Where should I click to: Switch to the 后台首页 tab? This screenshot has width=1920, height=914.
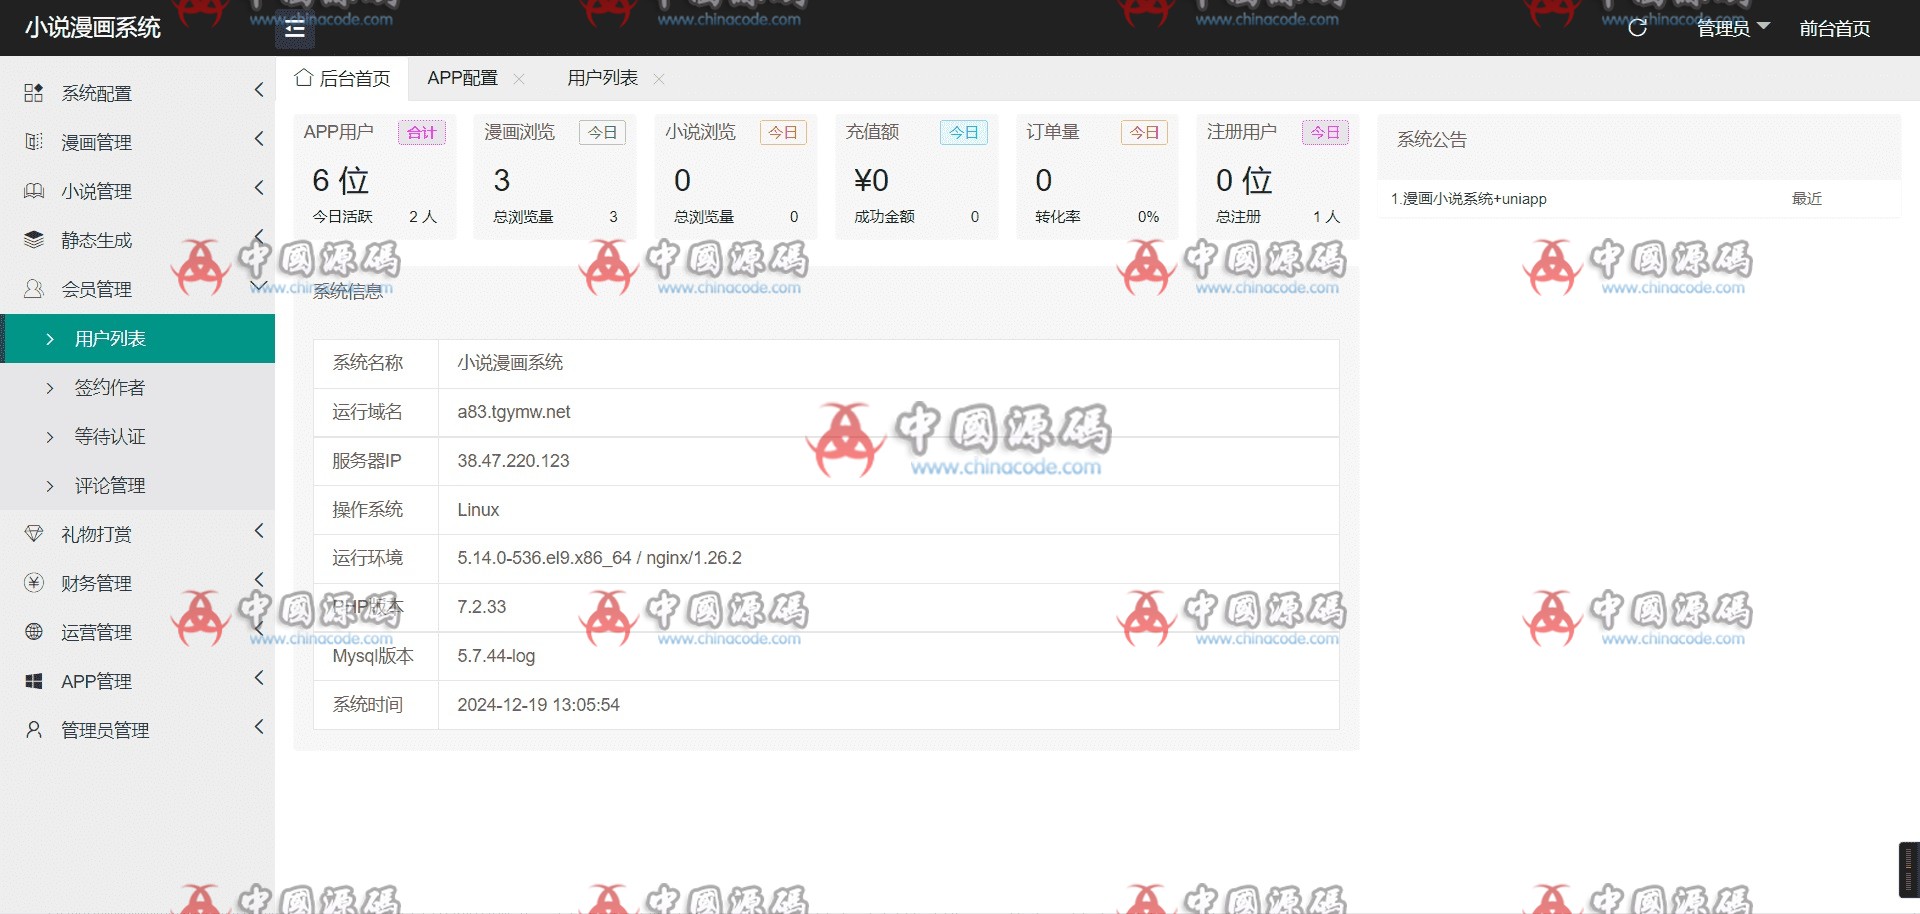click(x=343, y=78)
